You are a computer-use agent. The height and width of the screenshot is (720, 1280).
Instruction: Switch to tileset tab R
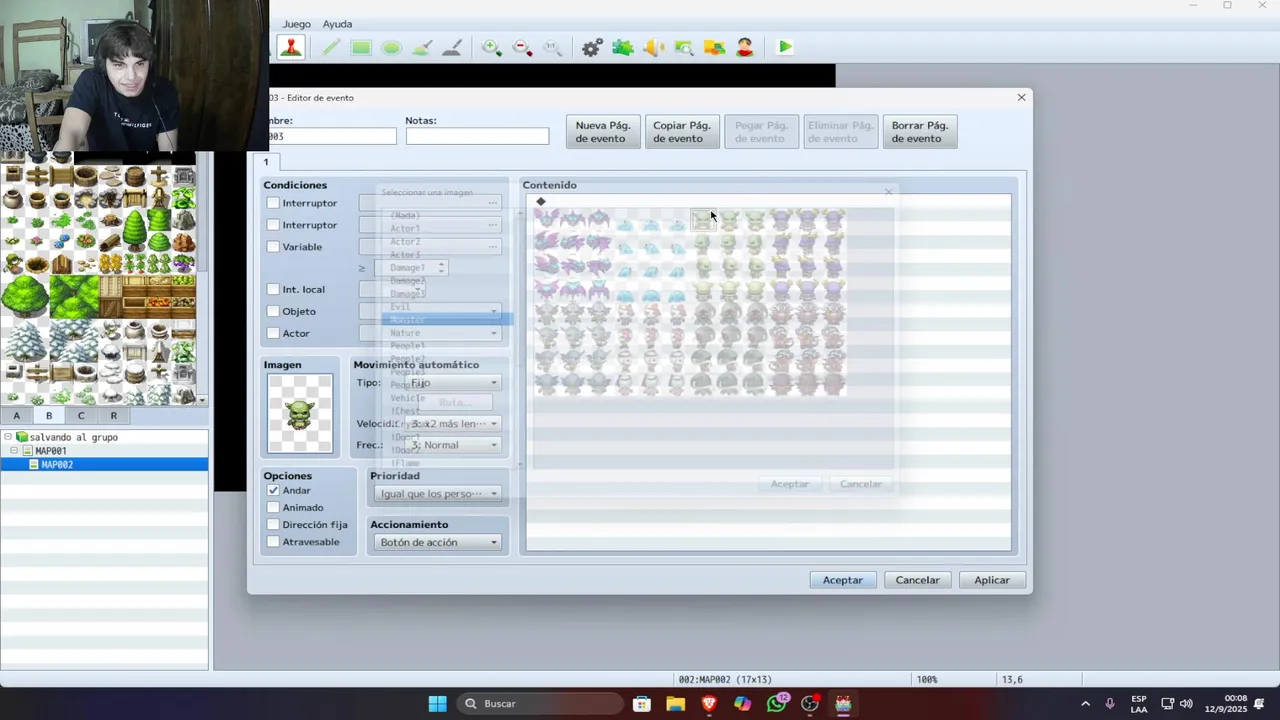coord(113,416)
